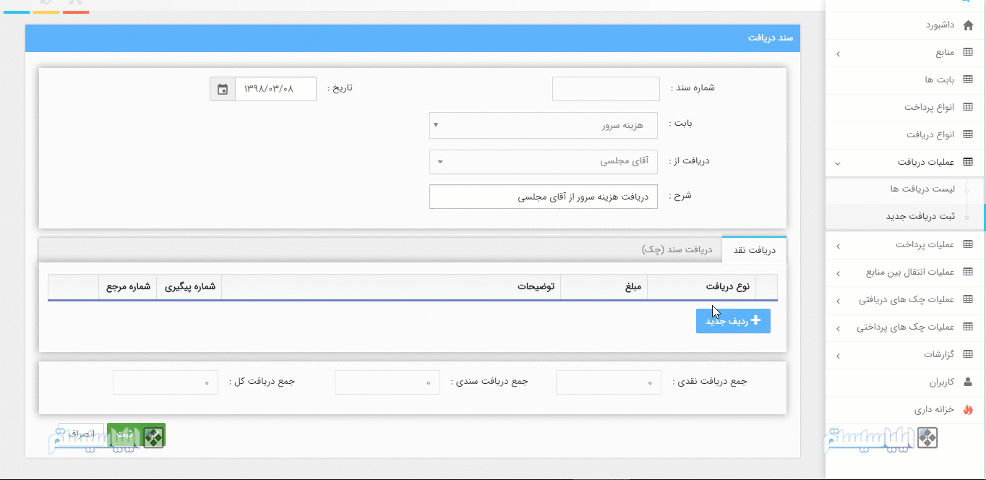Click the green ثبت submit button
This screenshot has width=986, height=480.
tap(136, 435)
